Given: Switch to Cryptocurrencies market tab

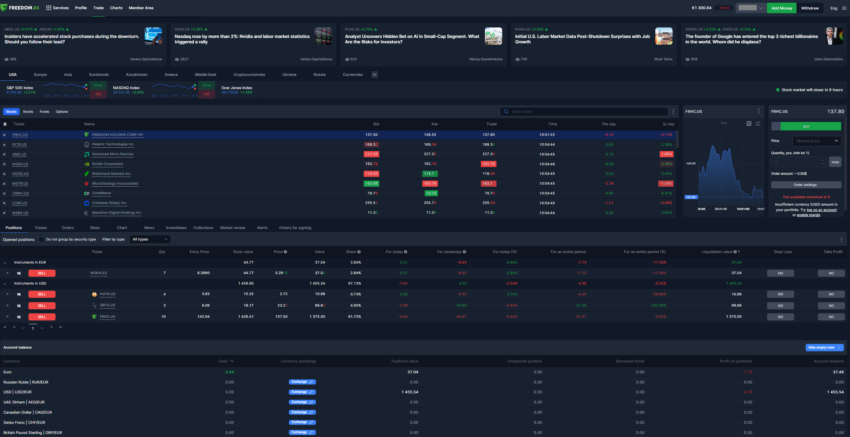Looking at the screenshot, I should (251, 74).
